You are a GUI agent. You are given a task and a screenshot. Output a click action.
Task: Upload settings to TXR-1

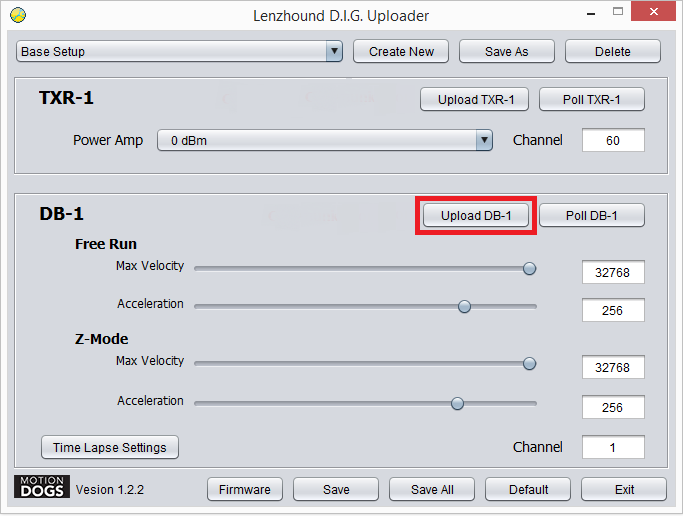click(475, 99)
